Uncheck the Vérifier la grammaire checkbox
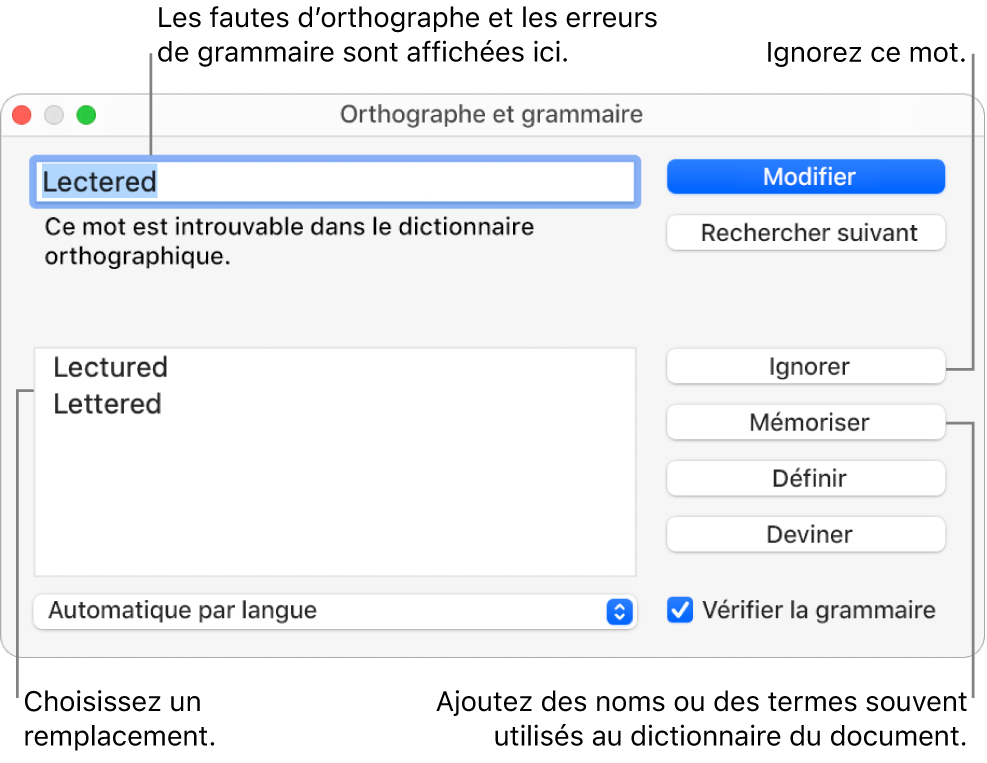Image resolution: width=987 pixels, height=763 pixels. pyautogui.click(x=681, y=610)
